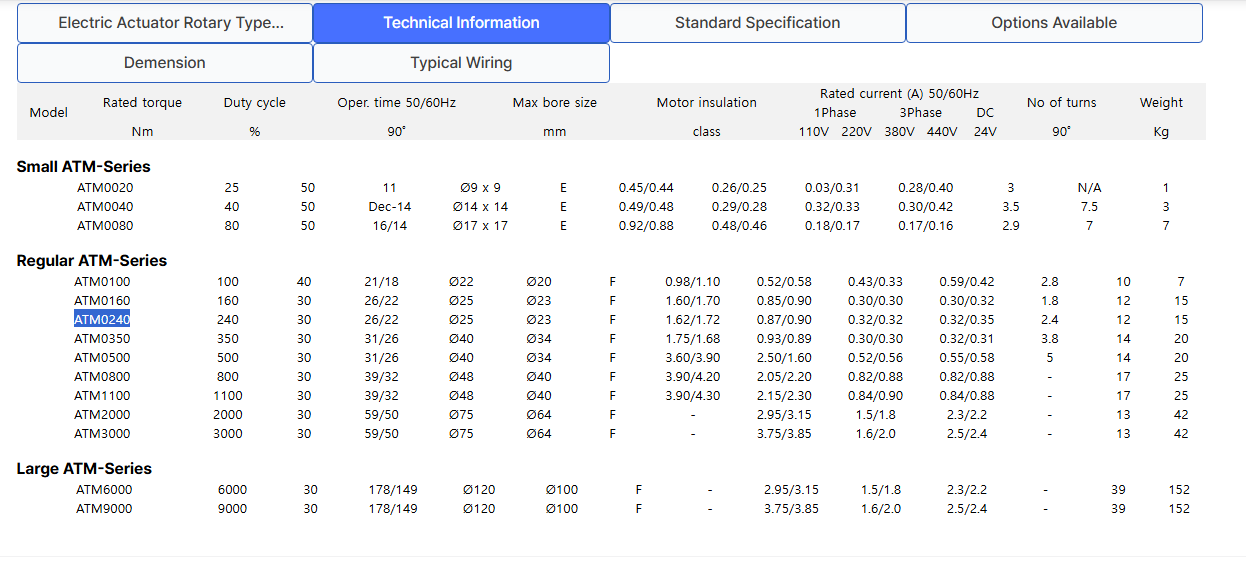Click the ATM0350 model row label
The image size is (1246, 568).
coord(102,339)
